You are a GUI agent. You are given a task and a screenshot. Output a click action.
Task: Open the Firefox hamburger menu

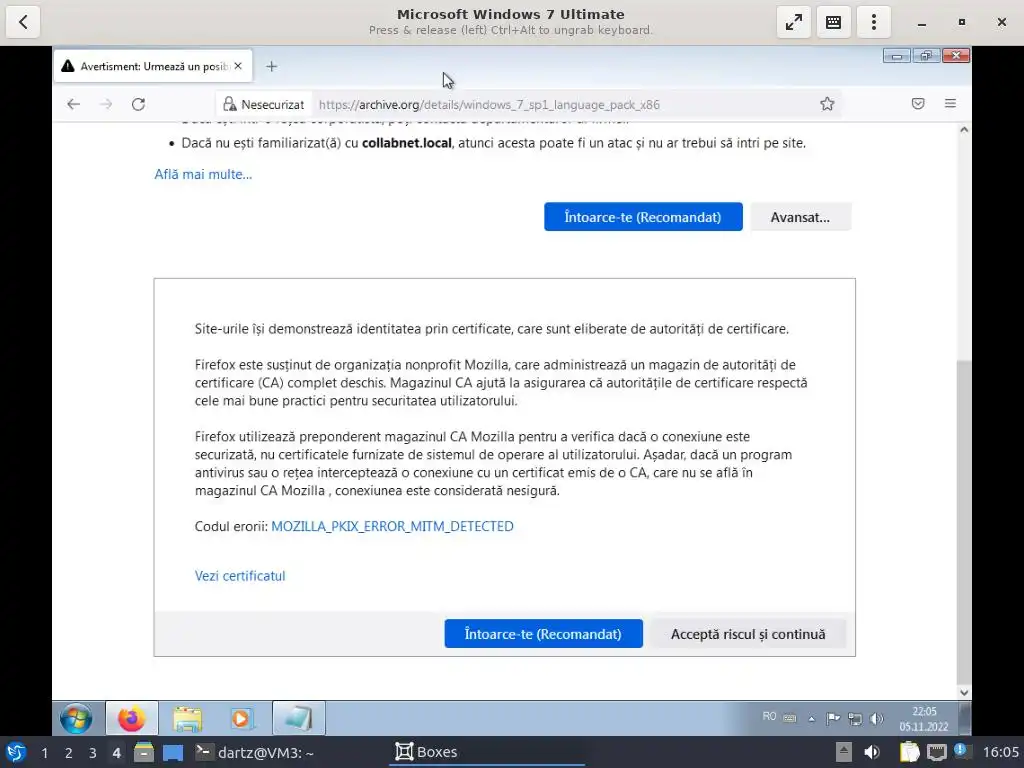[x=950, y=103]
